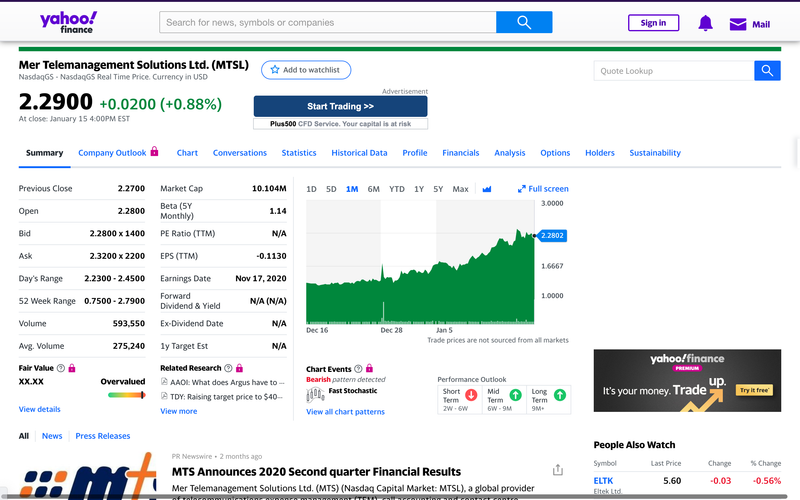Click the main news search field
The image size is (800, 500).
tap(328, 22)
